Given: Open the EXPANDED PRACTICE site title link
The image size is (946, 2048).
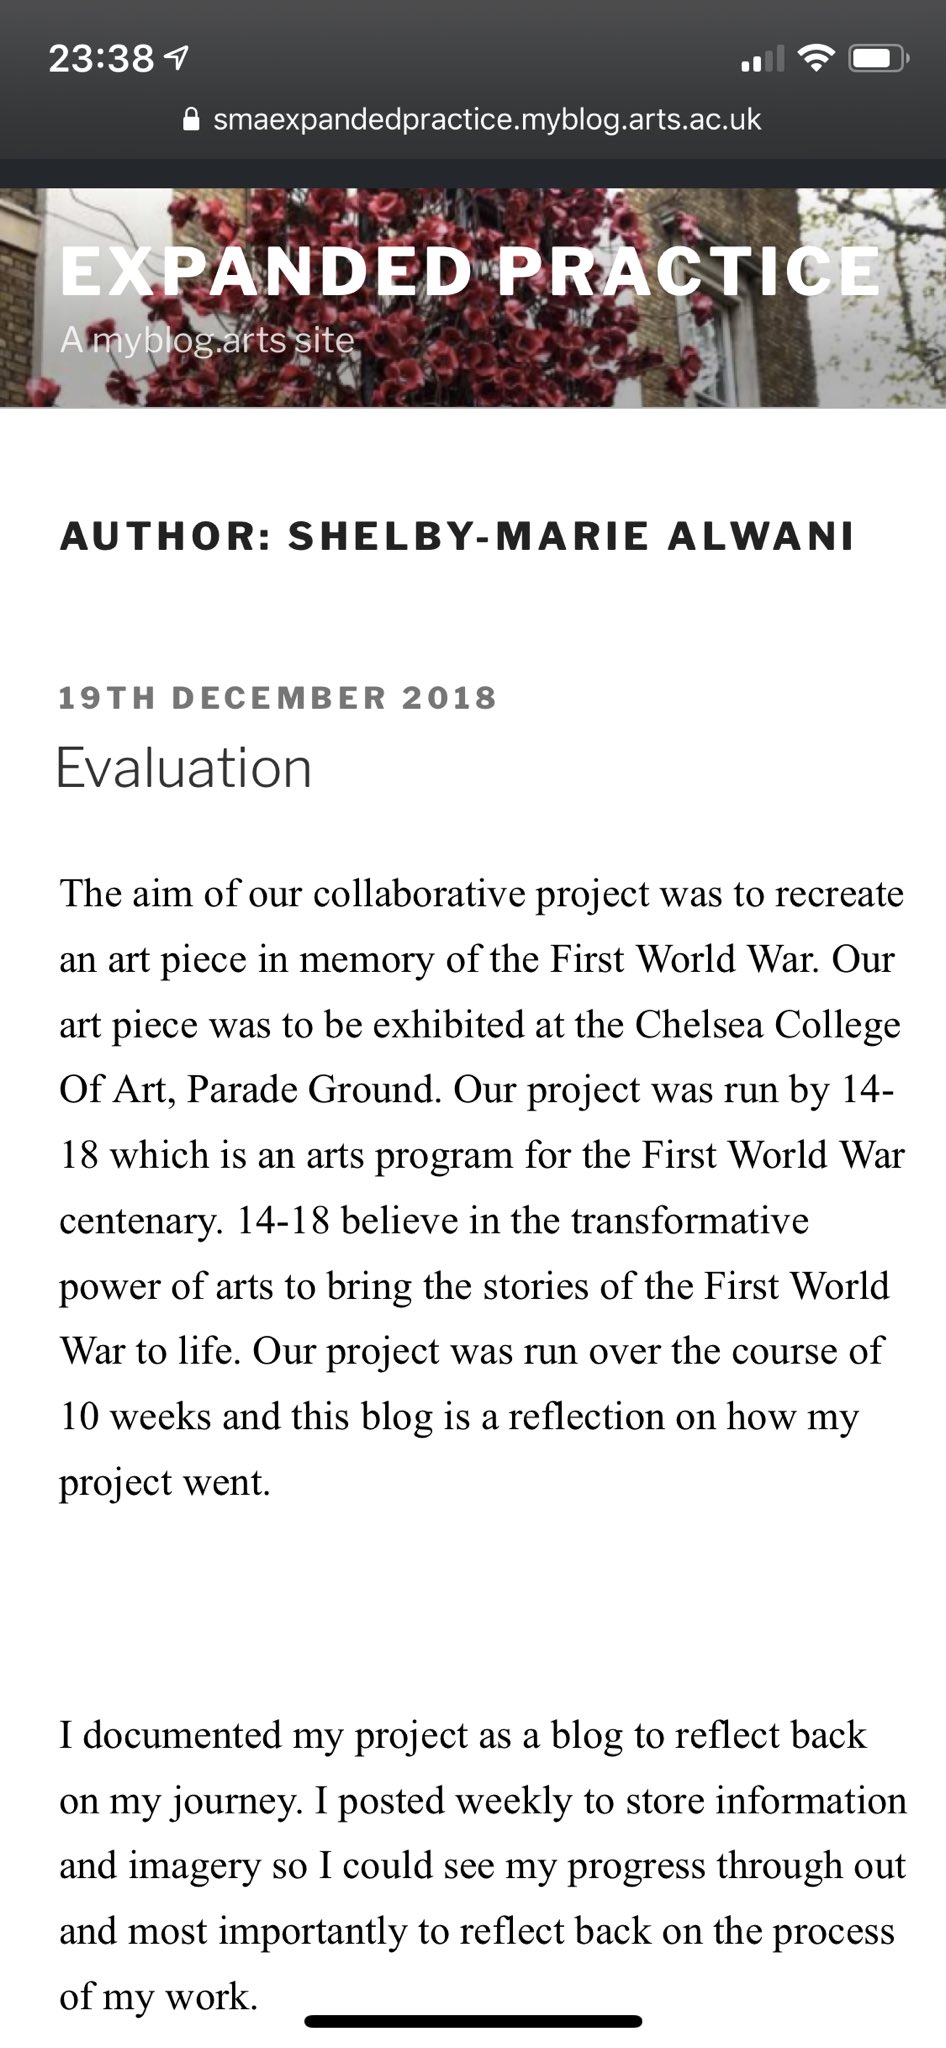Looking at the screenshot, I should tap(471, 271).
